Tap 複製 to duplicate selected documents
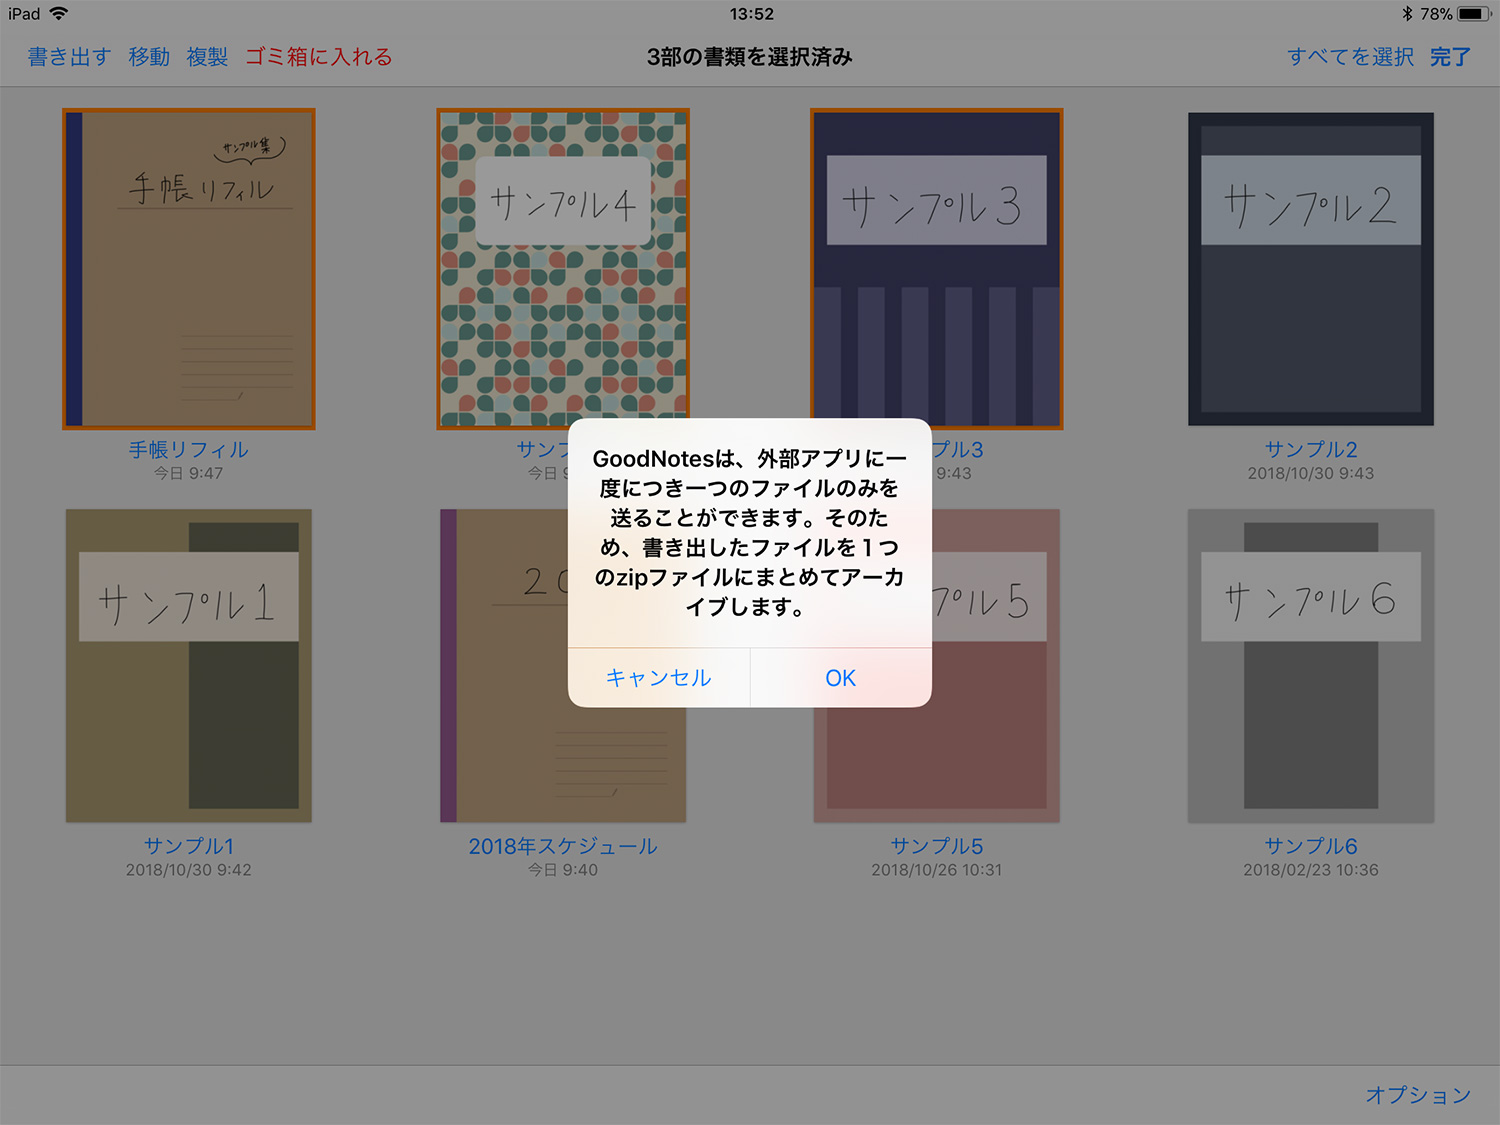The width and height of the screenshot is (1500, 1125). [207, 57]
